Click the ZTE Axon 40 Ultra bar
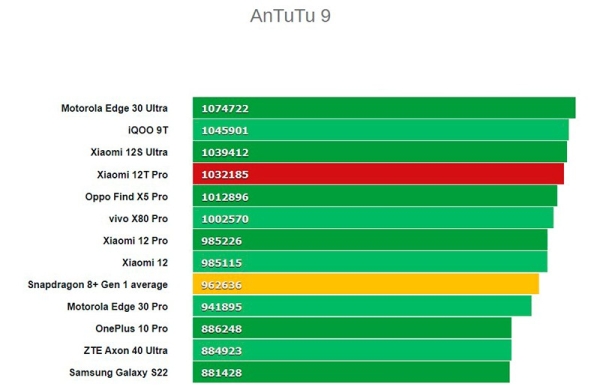Screen dimensions: 600x390 [x=352, y=350]
